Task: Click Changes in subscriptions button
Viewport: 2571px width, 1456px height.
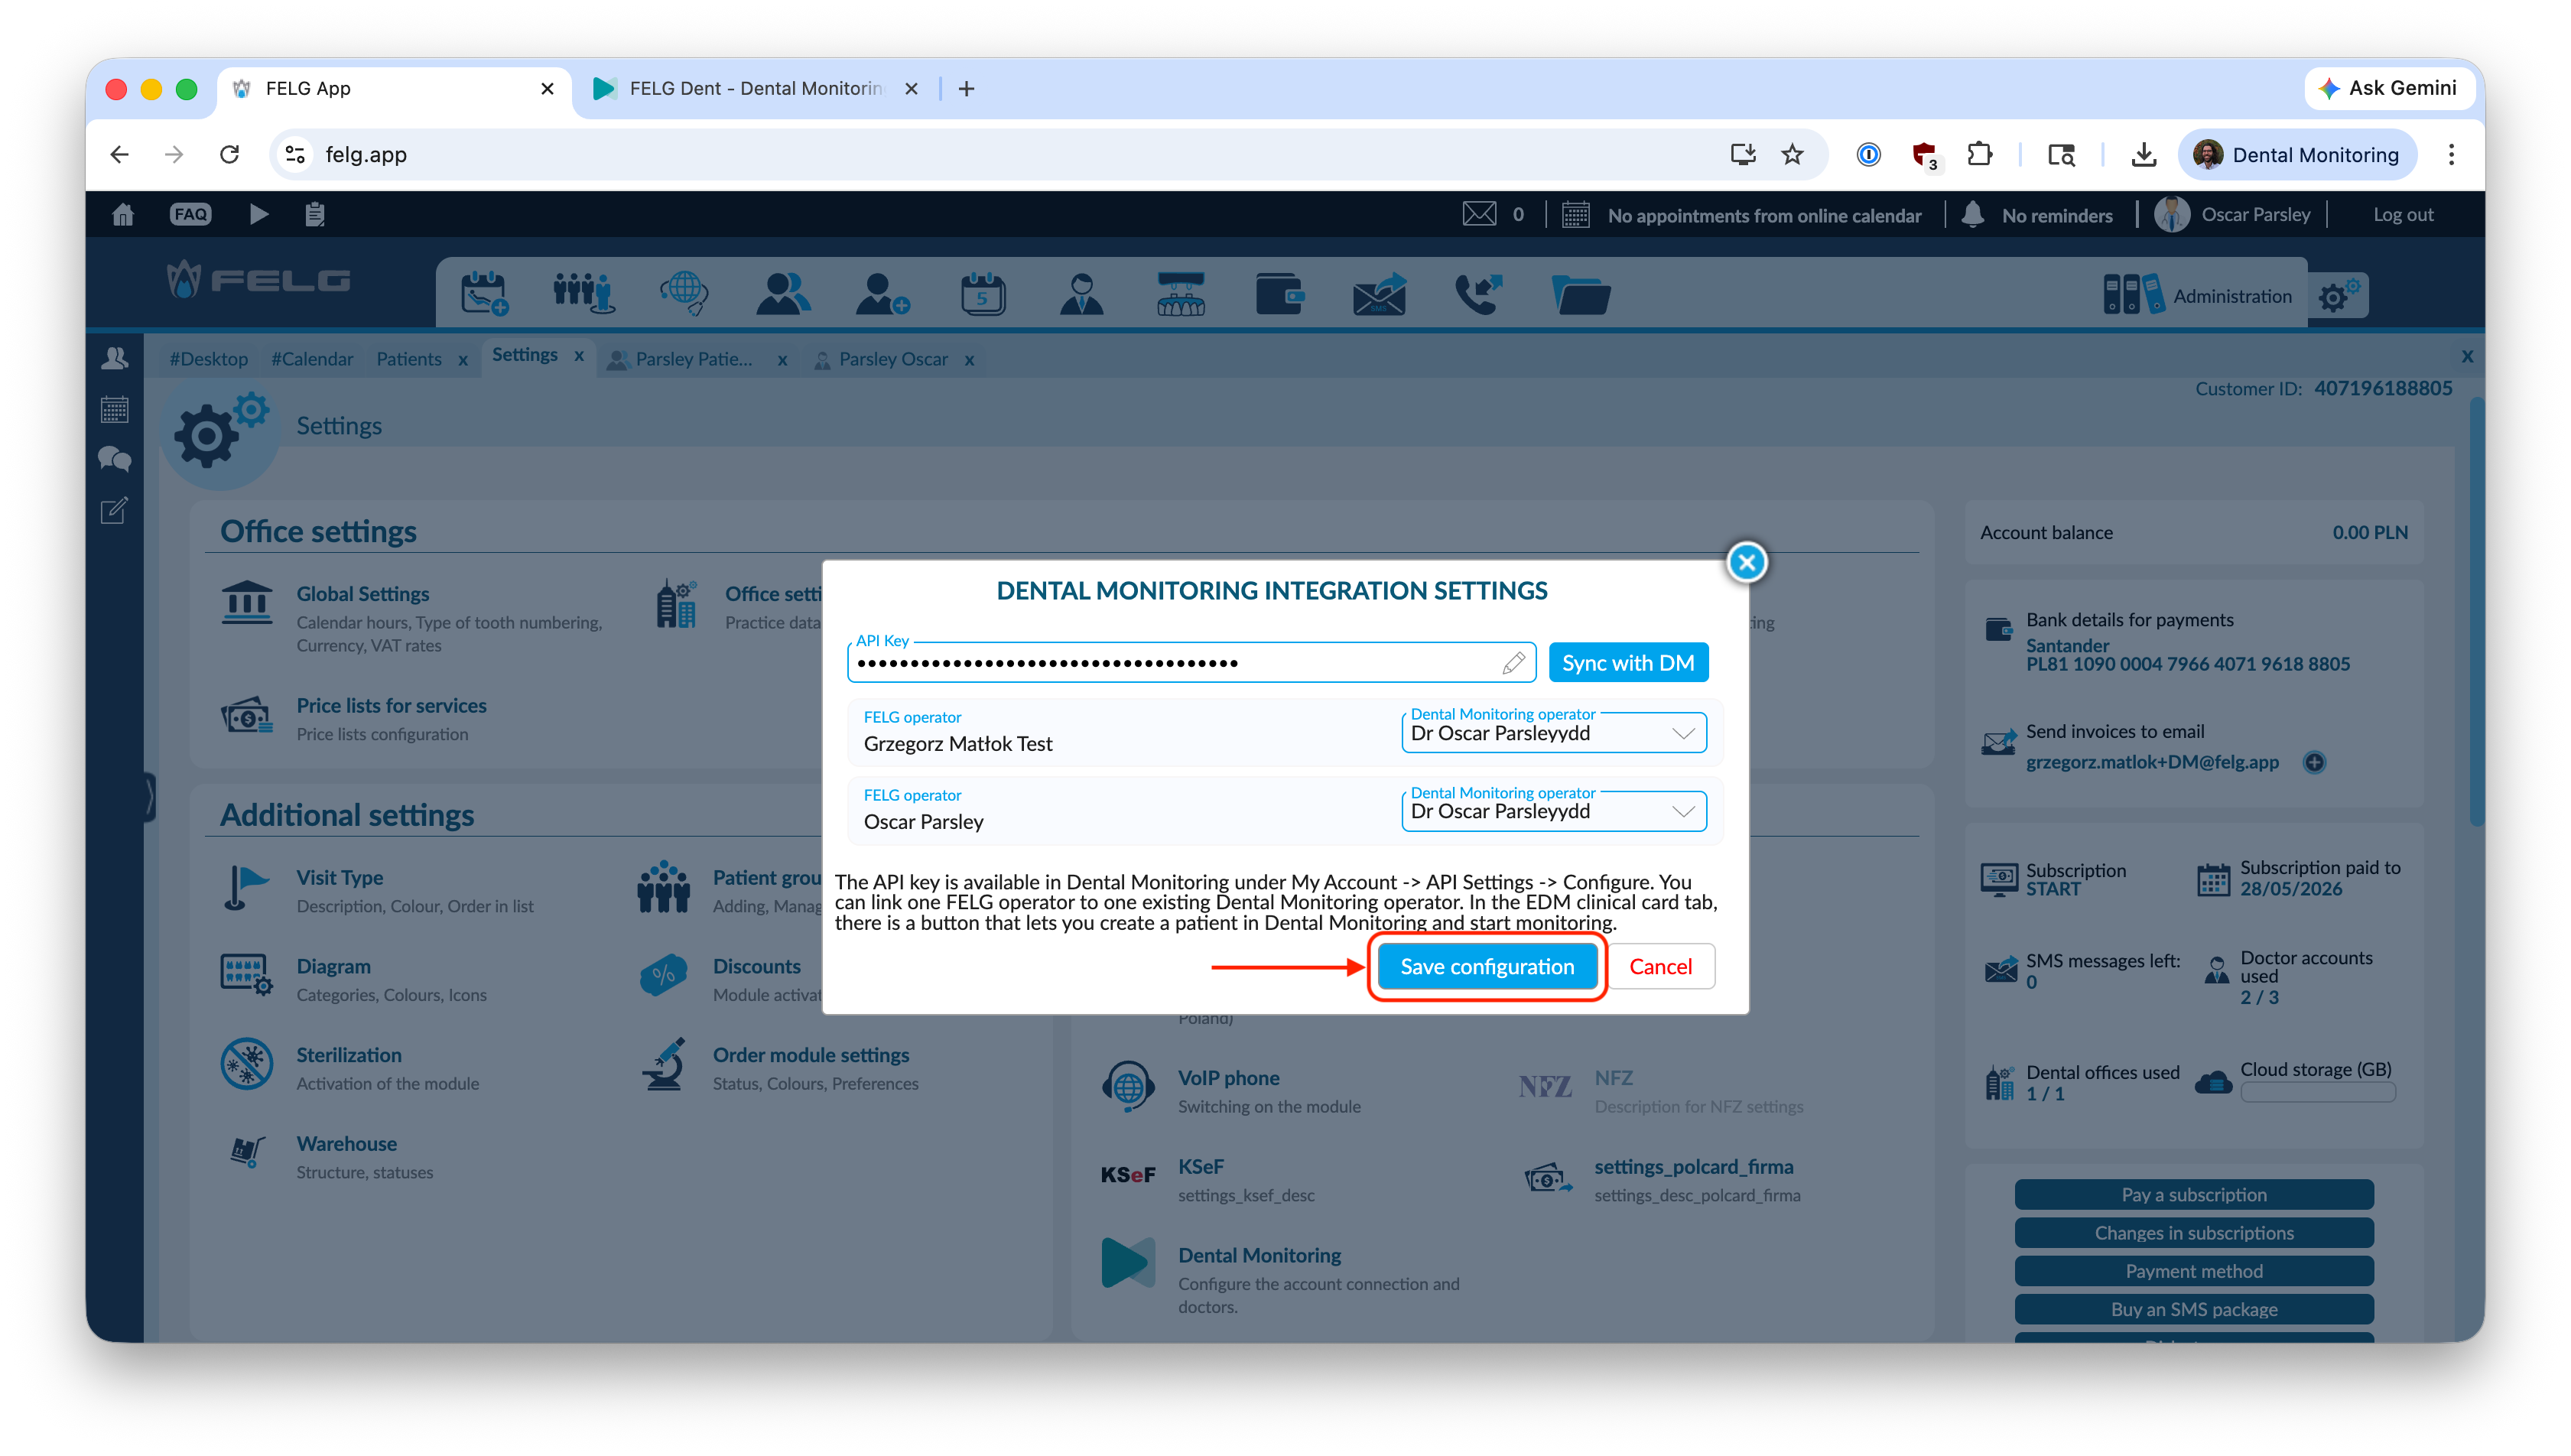Action: click(x=2193, y=1232)
